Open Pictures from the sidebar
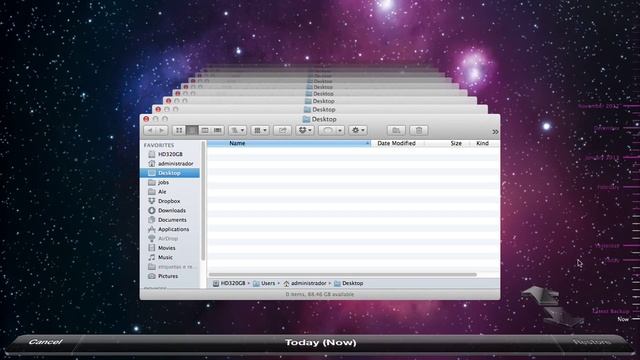 click(x=170, y=276)
